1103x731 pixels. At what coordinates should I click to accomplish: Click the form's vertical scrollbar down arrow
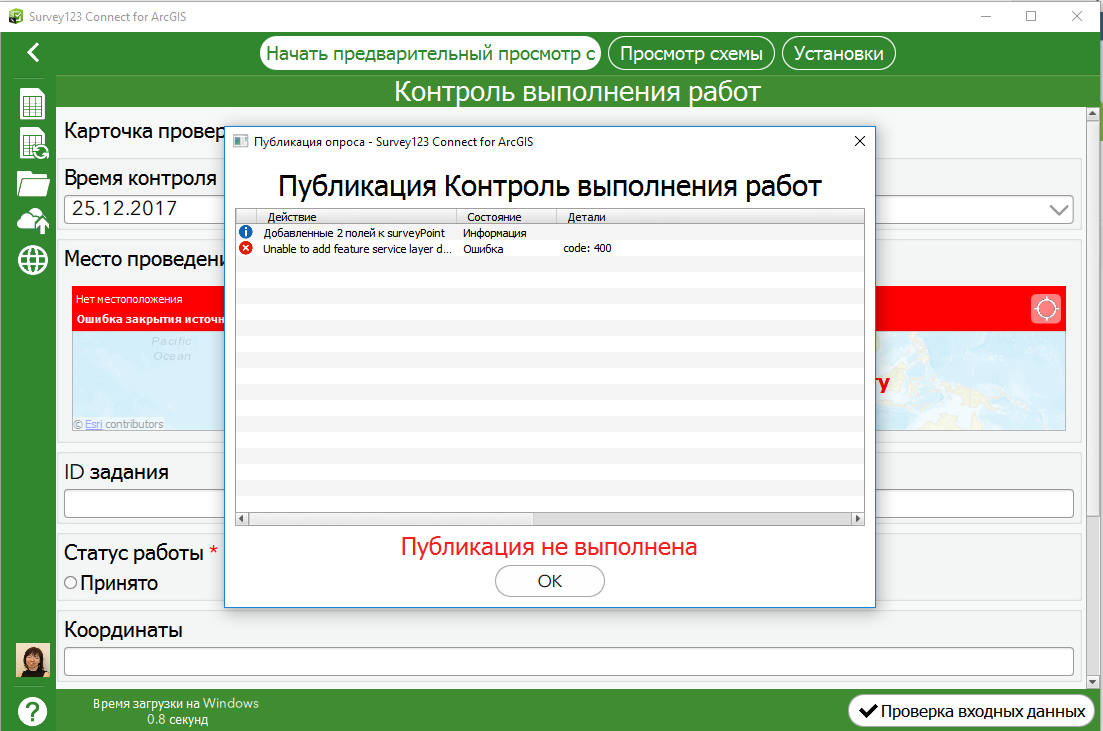coord(1092,681)
